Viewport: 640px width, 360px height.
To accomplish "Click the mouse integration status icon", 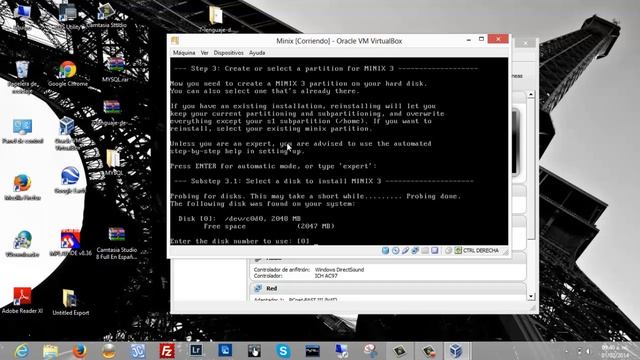I will coord(448,251).
